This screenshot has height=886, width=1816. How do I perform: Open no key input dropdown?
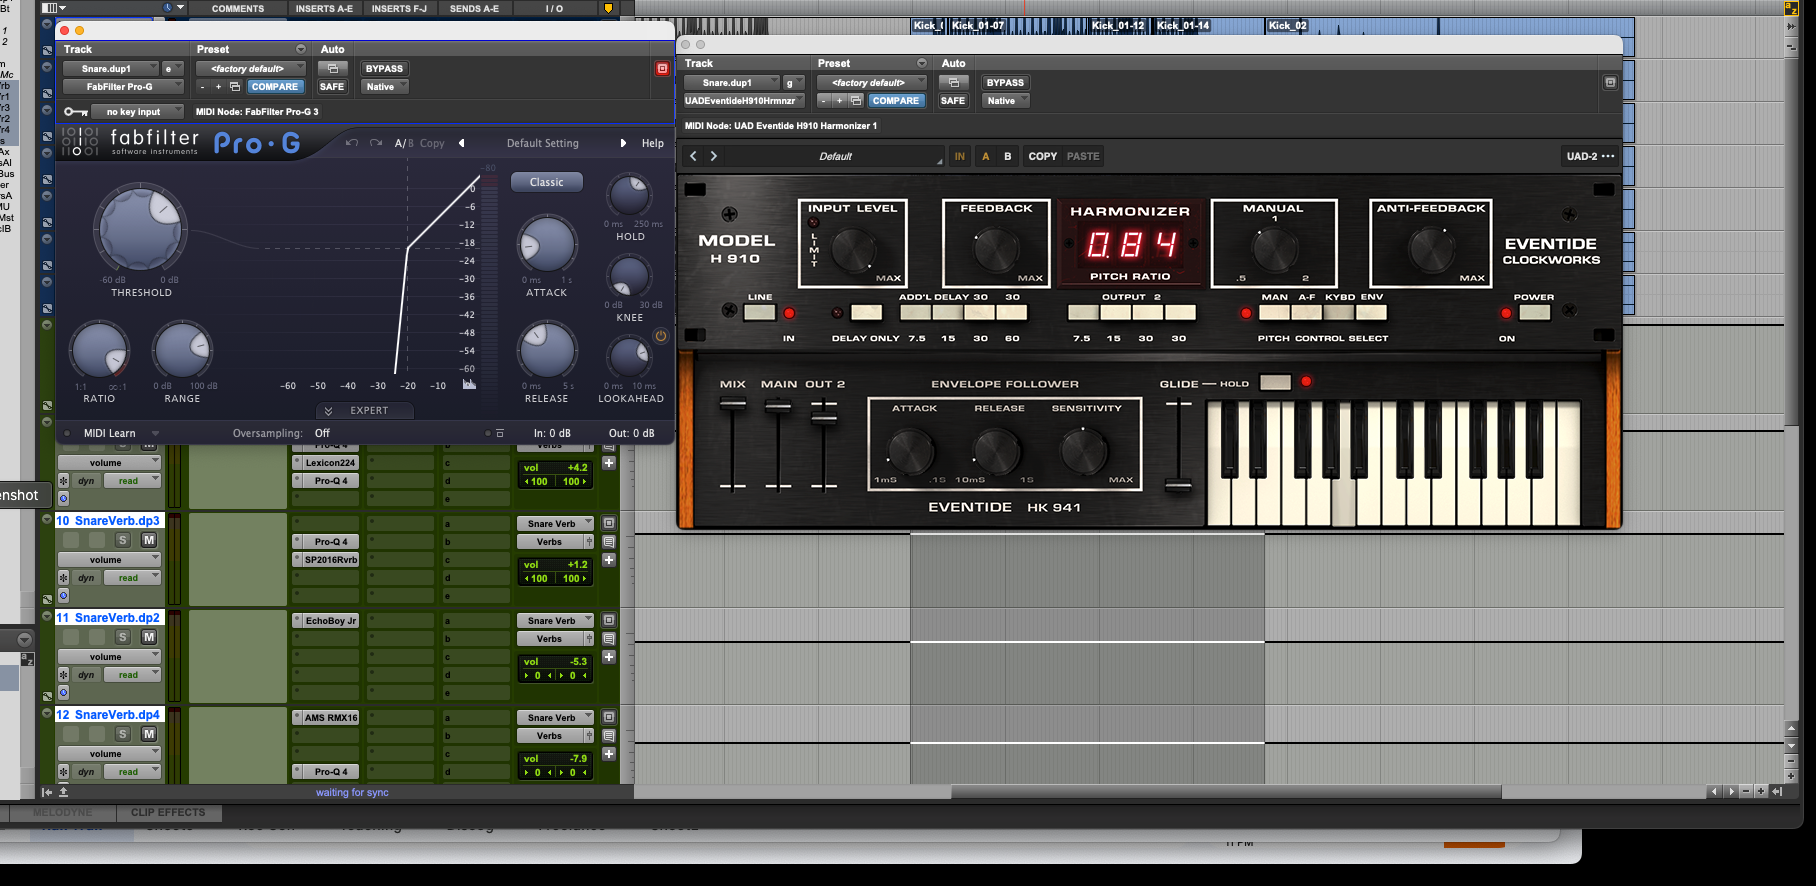coord(137,112)
